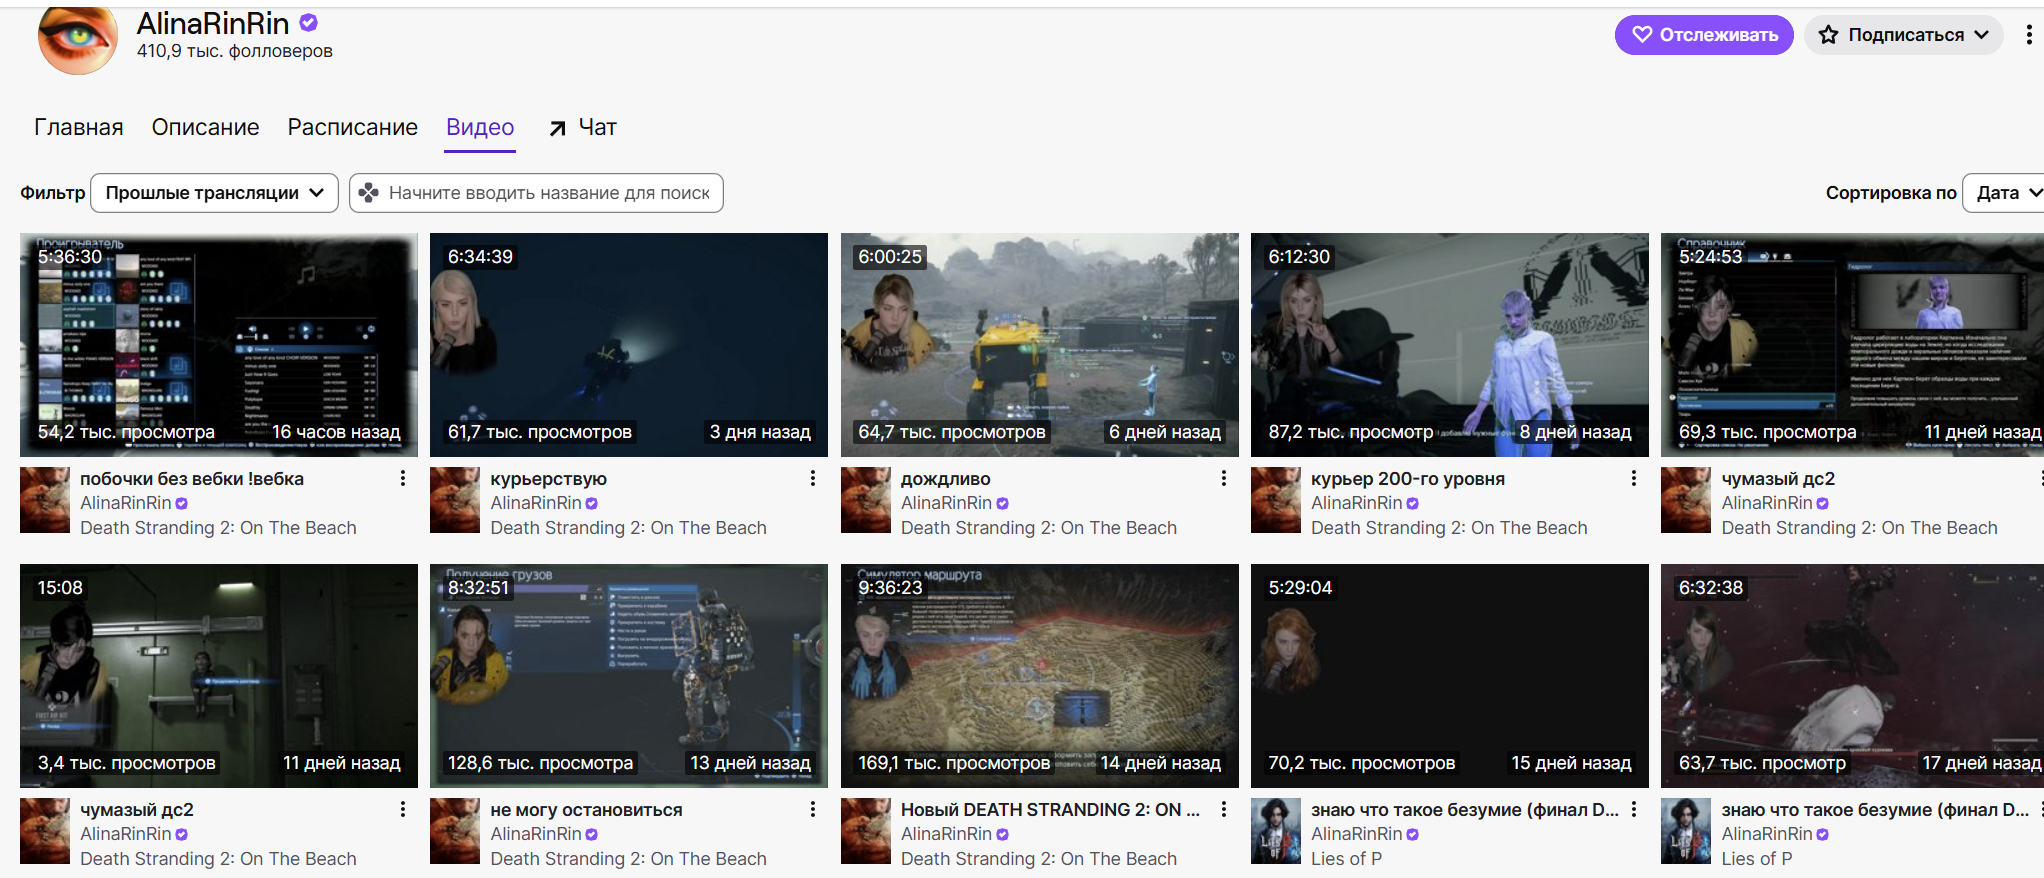Viewport: 2044px width, 878px height.
Task: Open video title 'курьерствую'
Action: 549,479
